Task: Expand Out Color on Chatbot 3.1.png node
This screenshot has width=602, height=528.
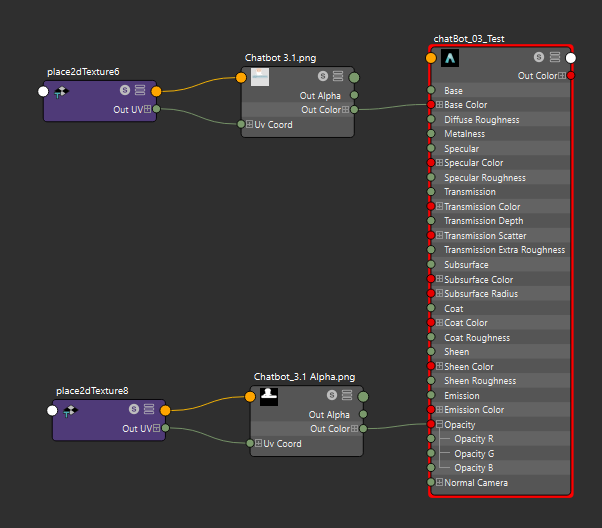Action: [x=346, y=109]
